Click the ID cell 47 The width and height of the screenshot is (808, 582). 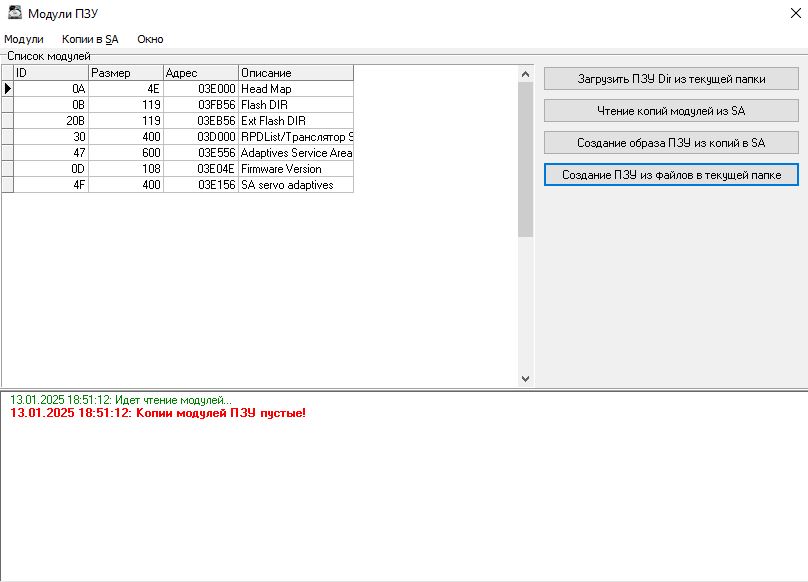51,153
